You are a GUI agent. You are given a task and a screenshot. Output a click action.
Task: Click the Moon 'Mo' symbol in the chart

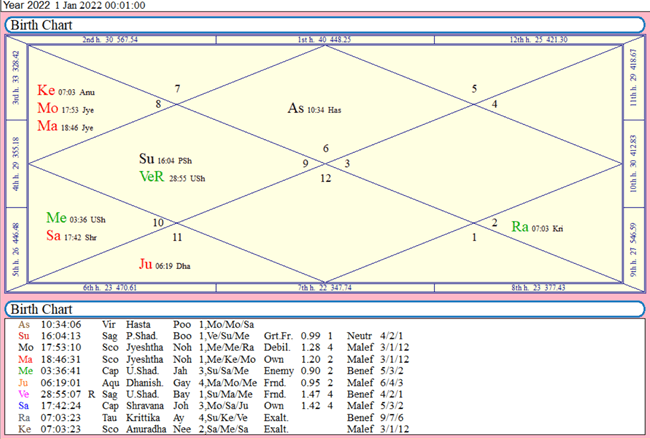[x=48, y=108]
